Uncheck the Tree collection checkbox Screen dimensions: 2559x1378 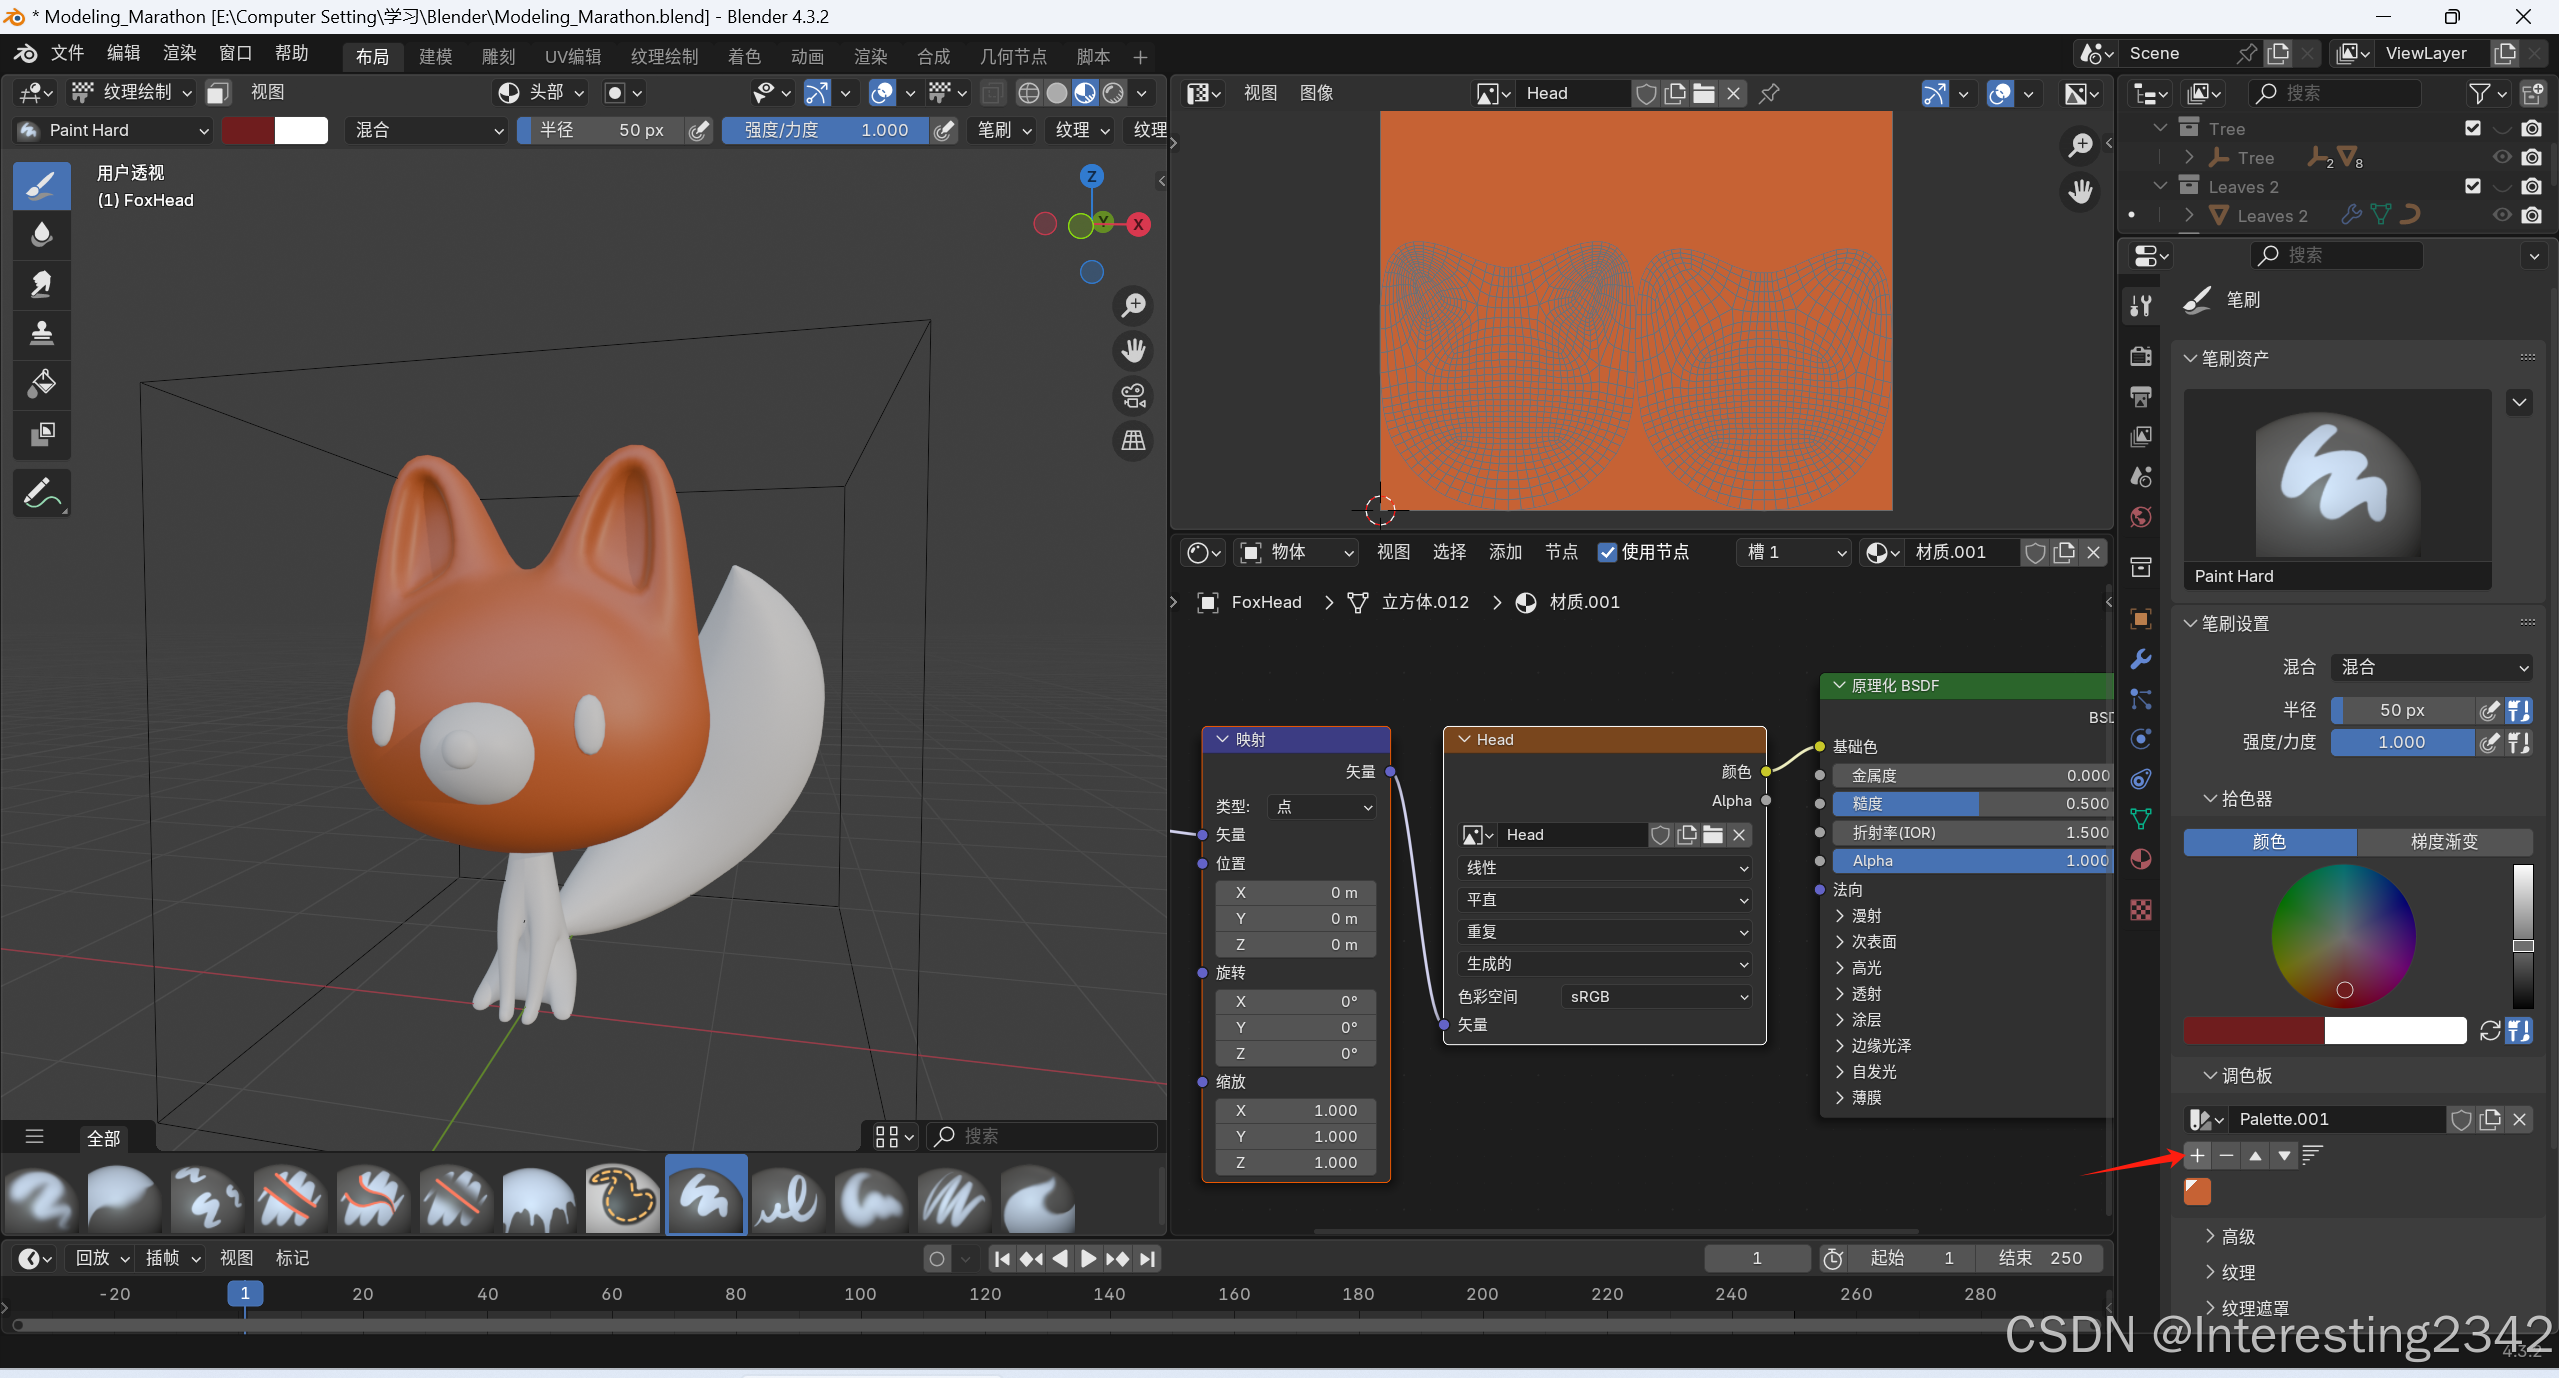point(2472,128)
